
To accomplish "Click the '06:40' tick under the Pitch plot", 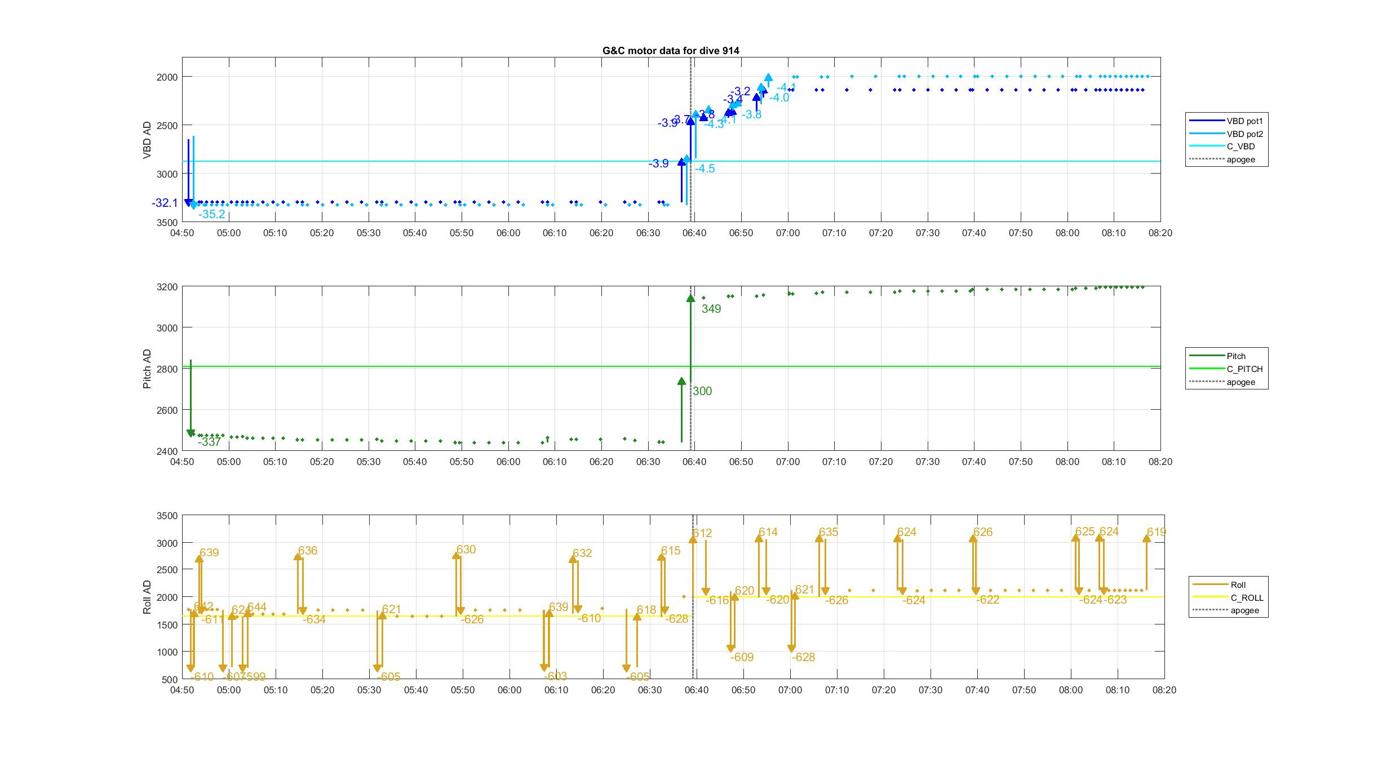I will point(694,462).
